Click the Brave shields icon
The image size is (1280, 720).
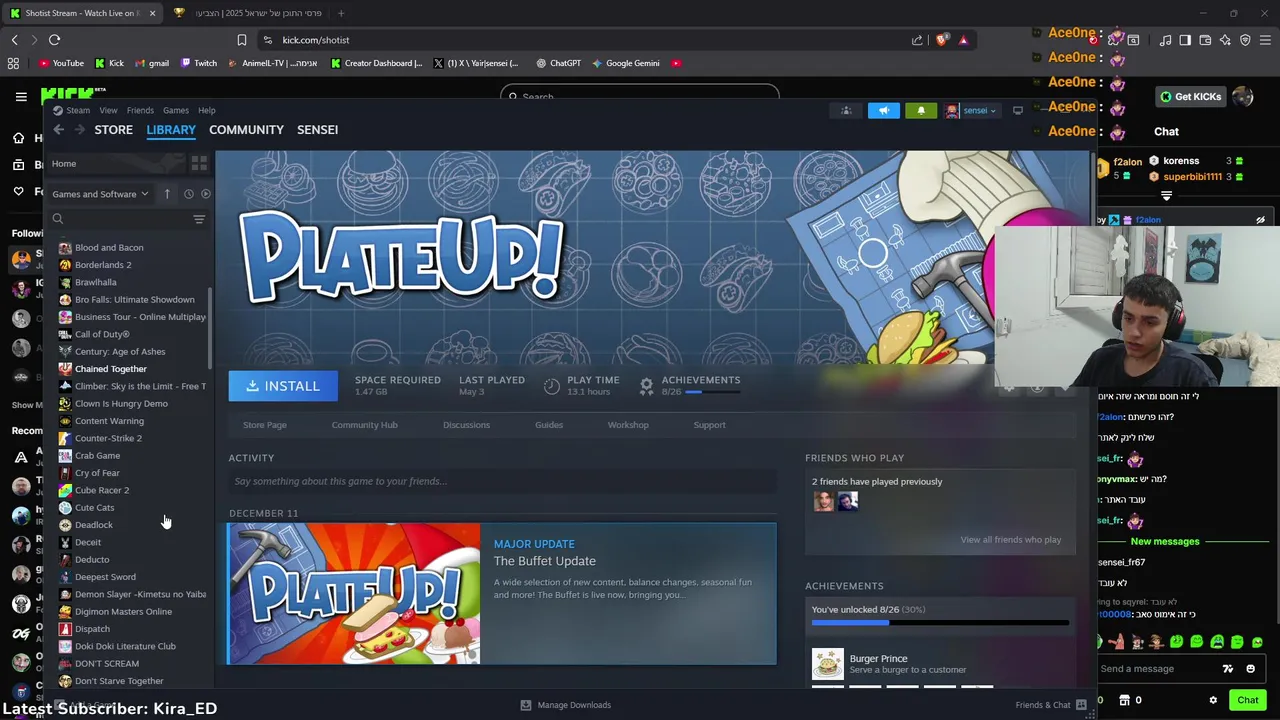click(942, 40)
